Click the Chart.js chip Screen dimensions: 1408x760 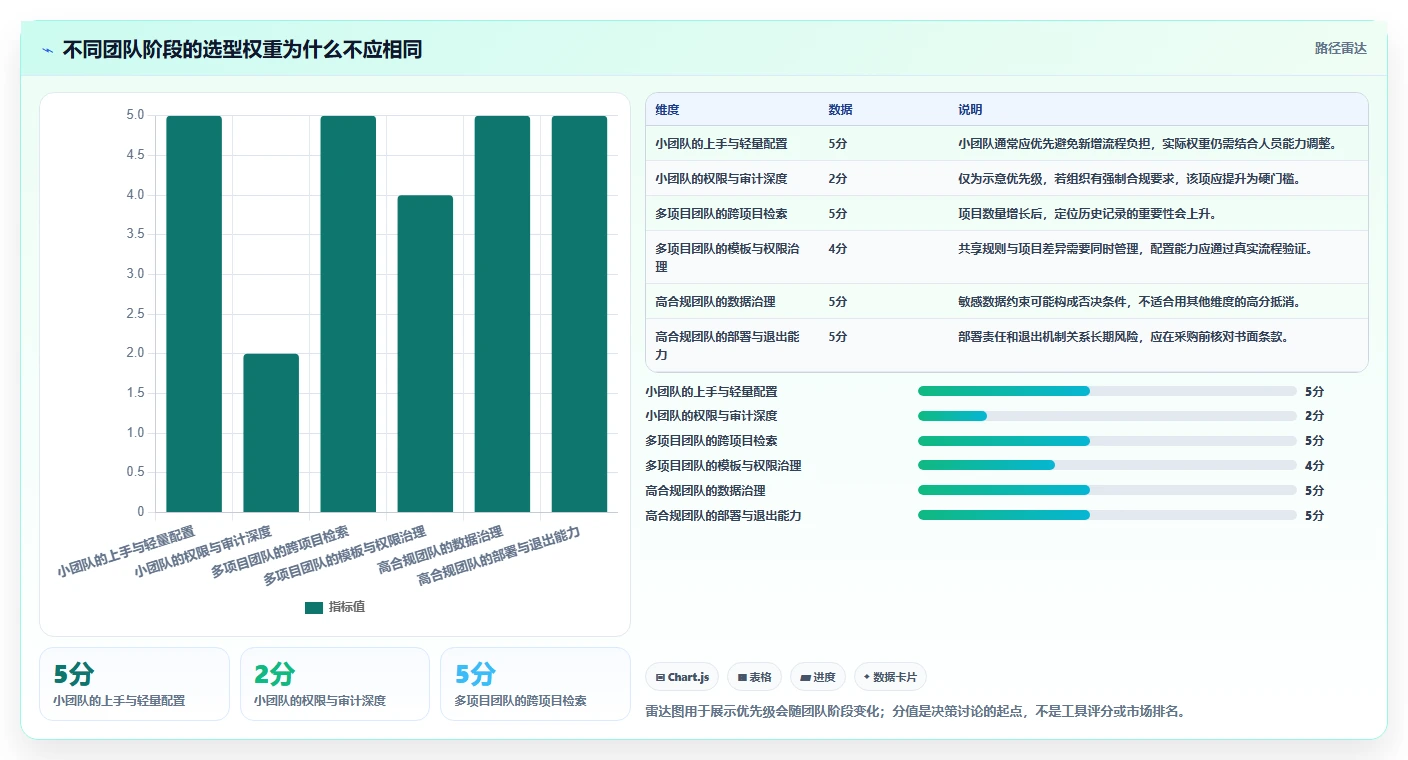point(682,677)
